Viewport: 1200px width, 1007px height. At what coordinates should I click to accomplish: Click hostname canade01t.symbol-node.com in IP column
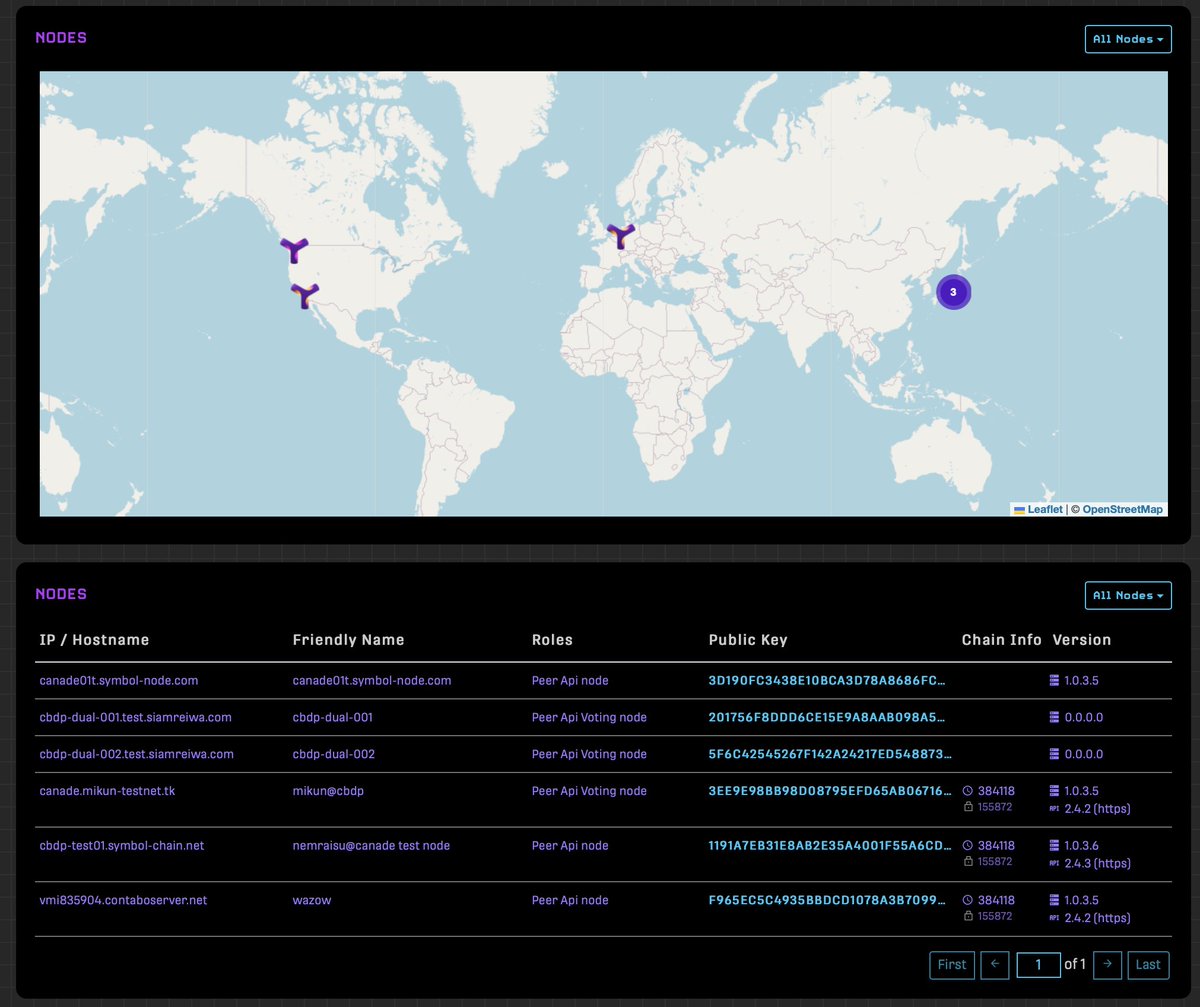tap(119, 680)
